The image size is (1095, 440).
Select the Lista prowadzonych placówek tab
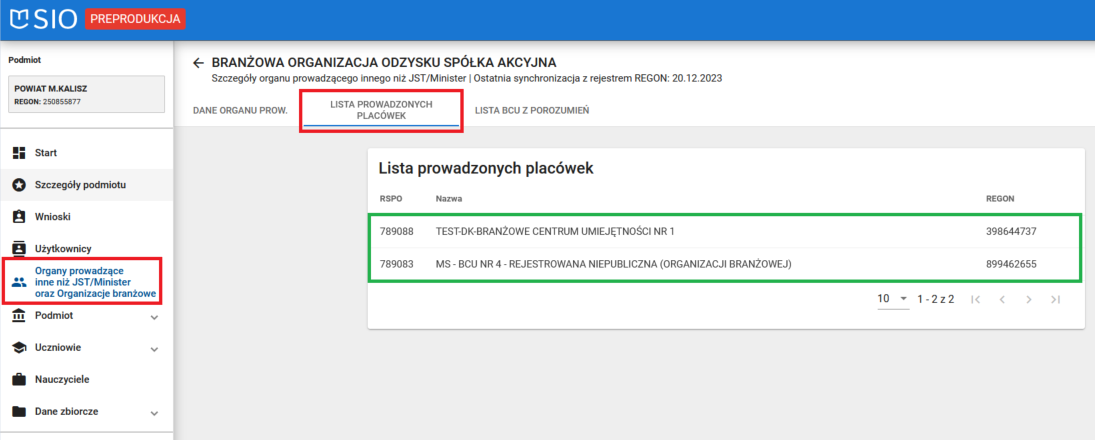380,110
